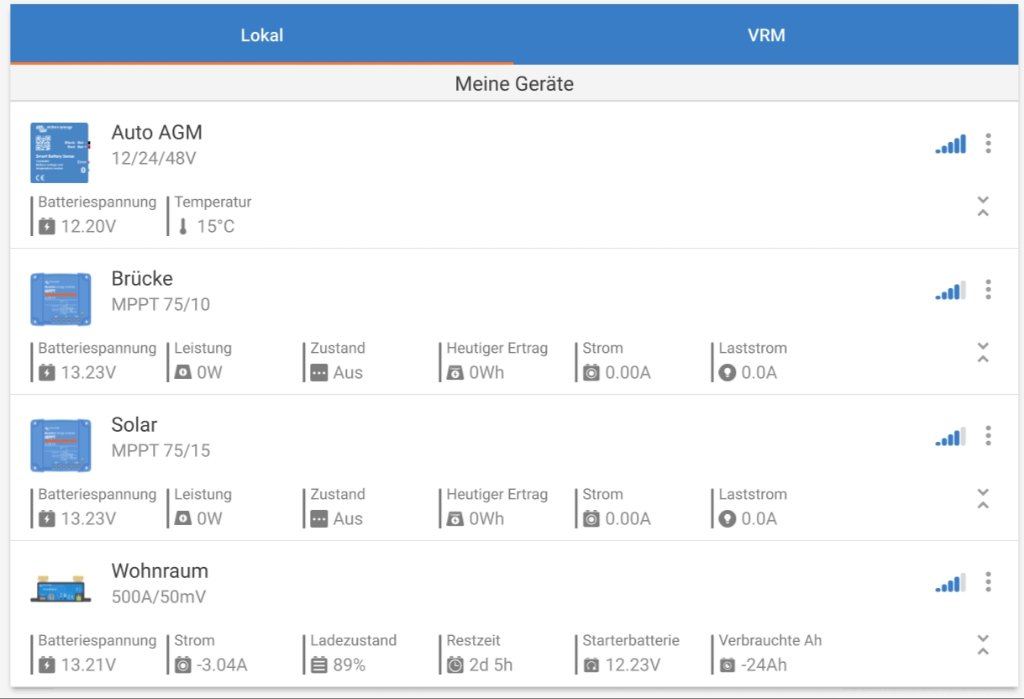Click the Wohnraum signal strength icon
The height and width of the screenshot is (699, 1024).
tap(951, 583)
